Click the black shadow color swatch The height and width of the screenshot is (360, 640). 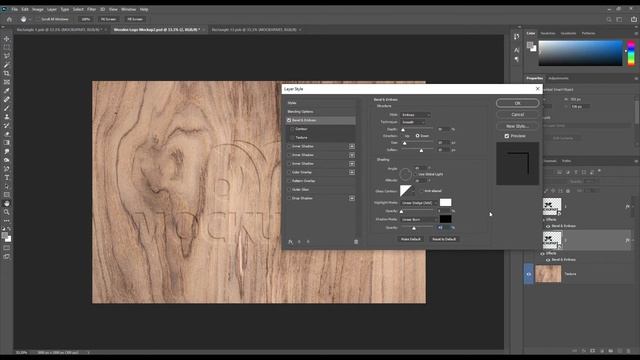coord(445,219)
